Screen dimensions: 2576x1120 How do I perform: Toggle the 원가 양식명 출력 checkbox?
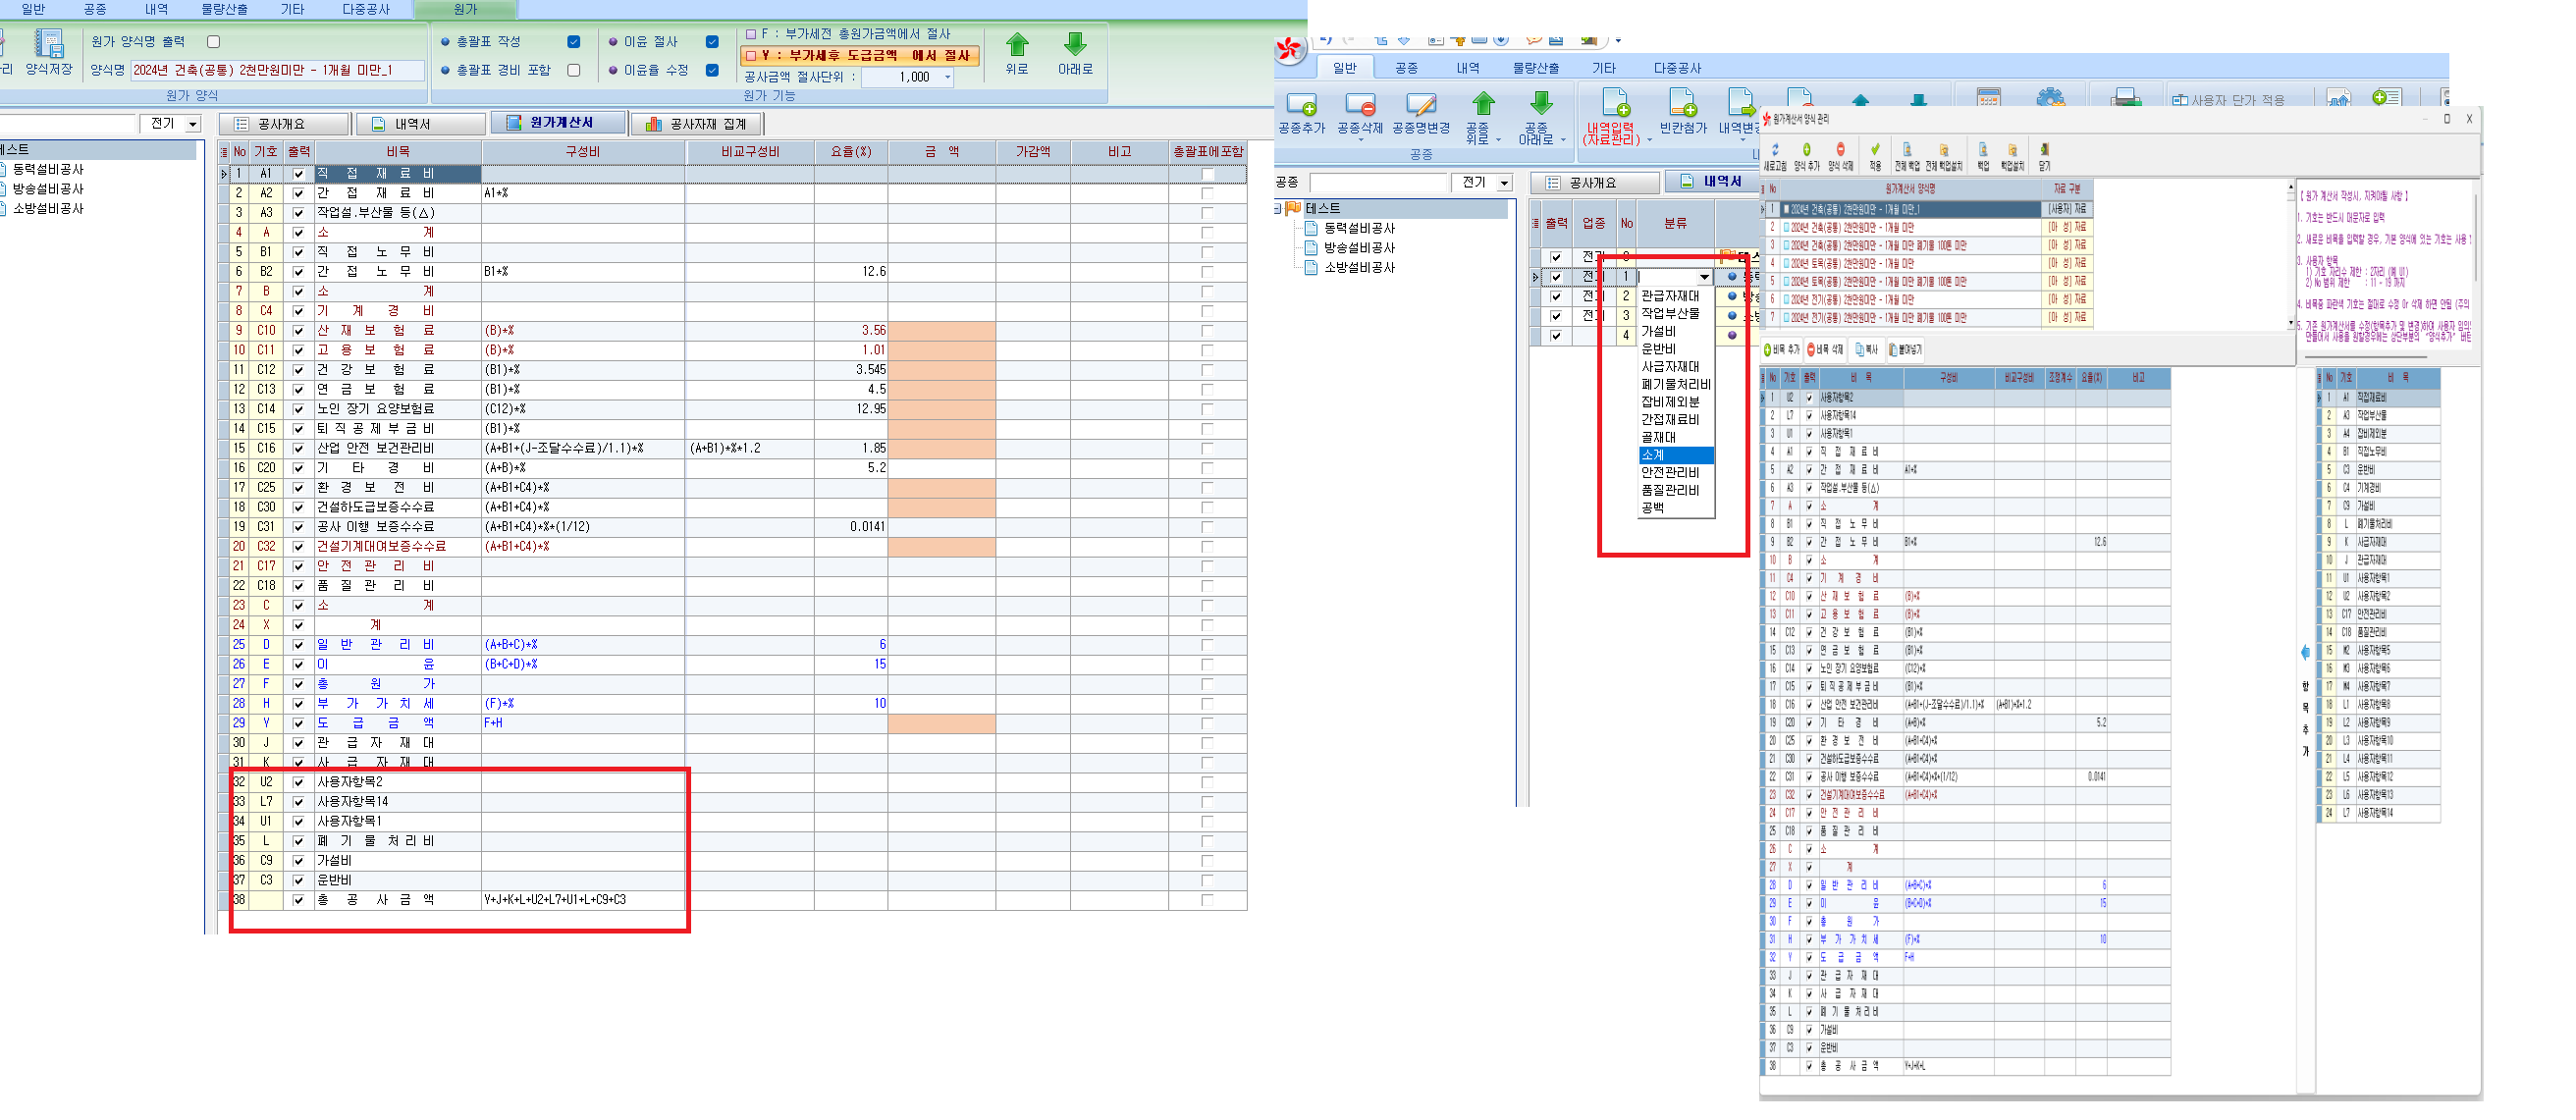(x=213, y=42)
